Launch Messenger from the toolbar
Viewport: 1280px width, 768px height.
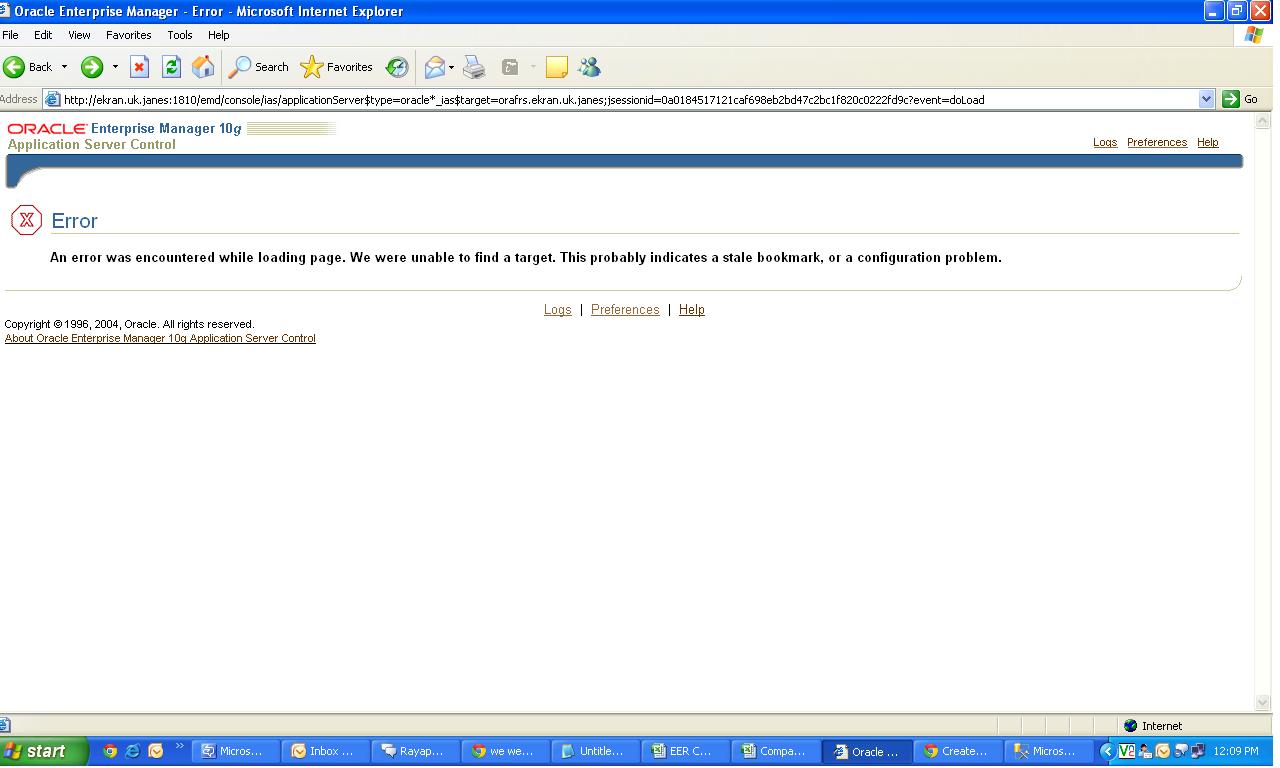pyautogui.click(x=589, y=67)
